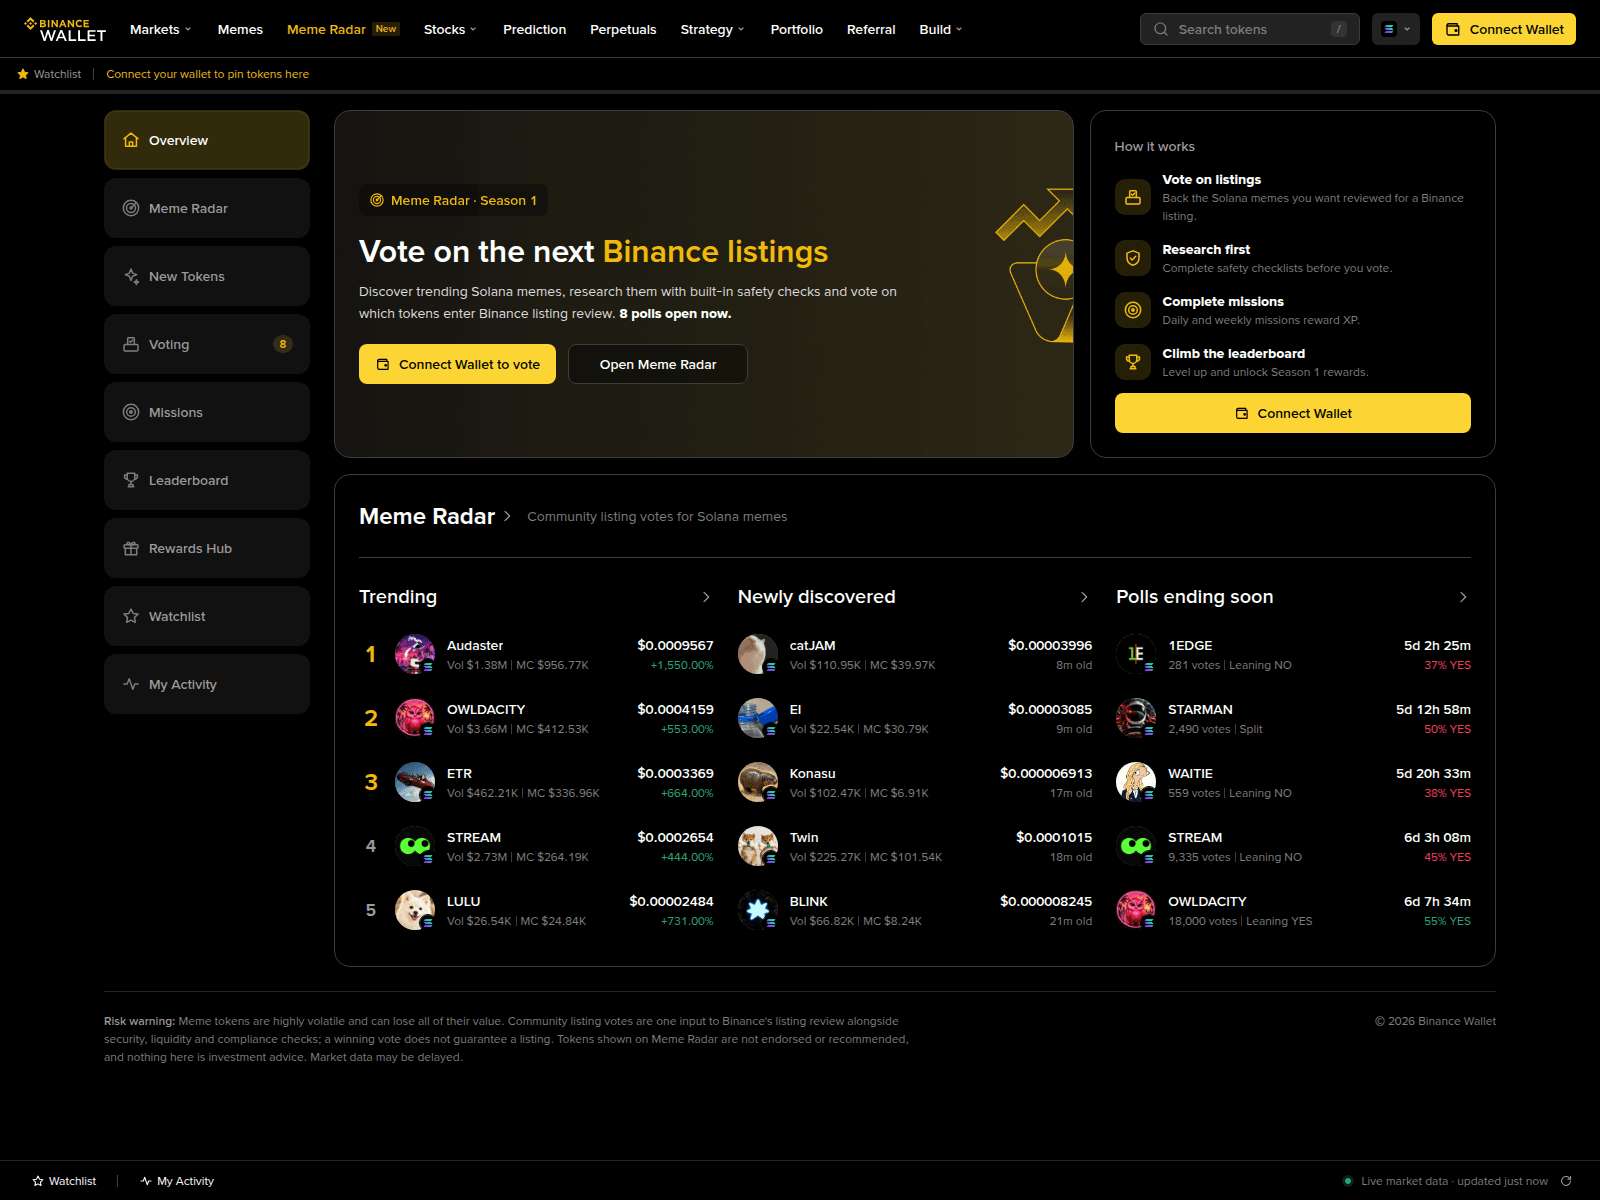Image resolution: width=1600 pixels, height=1200 pixels.
Task: Click the Search tokens field
Action: coord(1250,29)
